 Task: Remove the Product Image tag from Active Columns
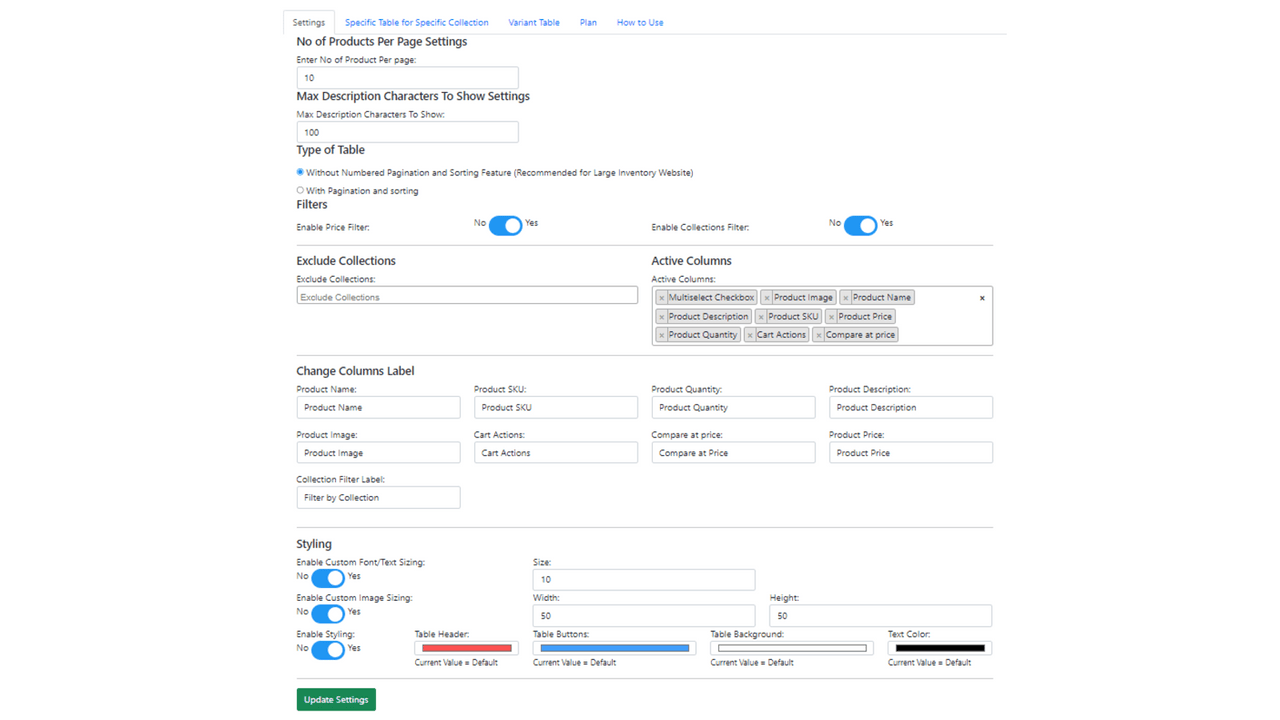(767, 298)
